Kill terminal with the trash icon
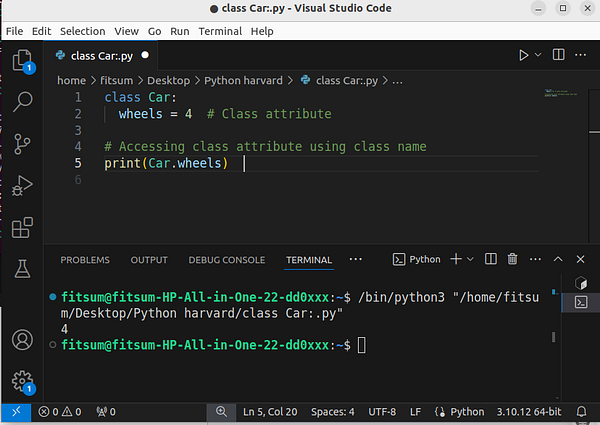The width and height of the screenshot is (600, 425). pyautogui.click(x=512, y=259)
